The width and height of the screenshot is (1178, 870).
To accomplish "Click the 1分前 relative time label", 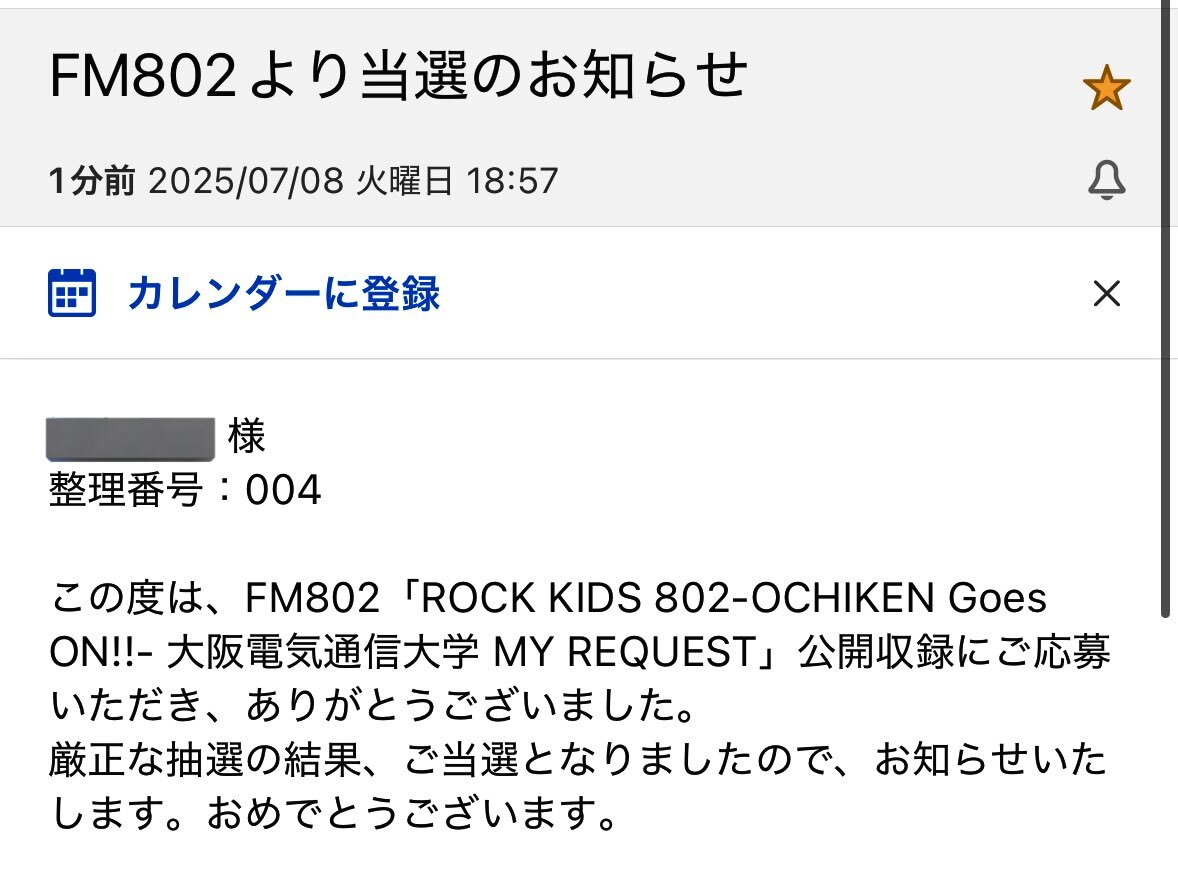I will point(92,181).
